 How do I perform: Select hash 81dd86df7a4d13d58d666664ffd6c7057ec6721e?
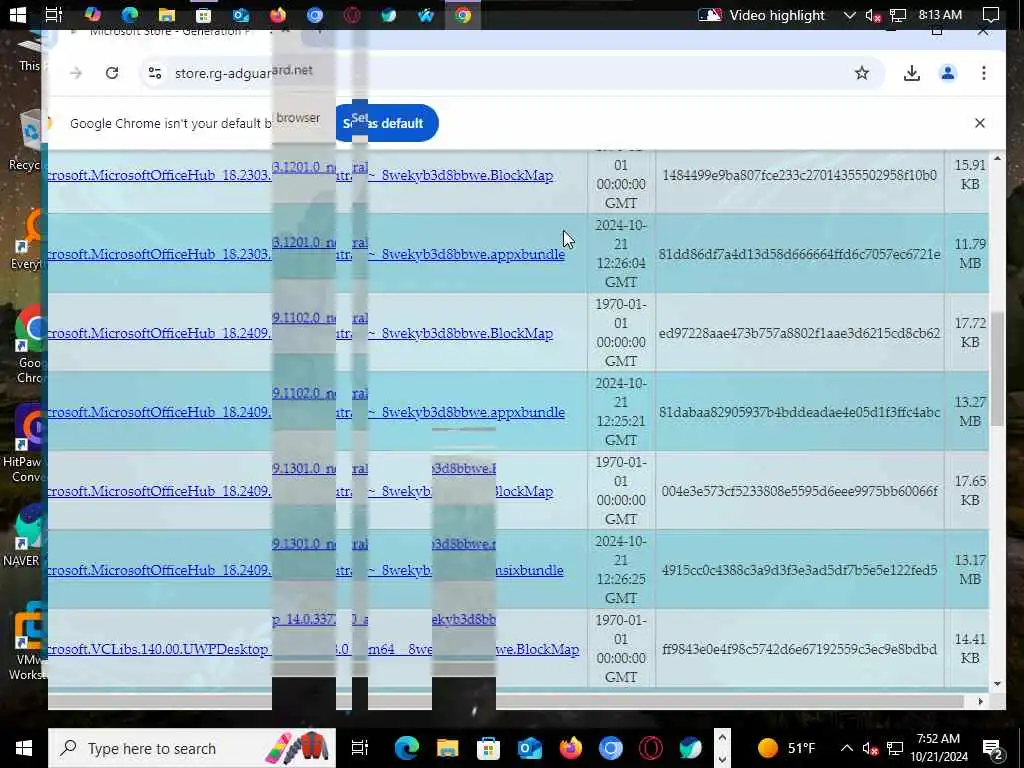[x=799, y=254]
